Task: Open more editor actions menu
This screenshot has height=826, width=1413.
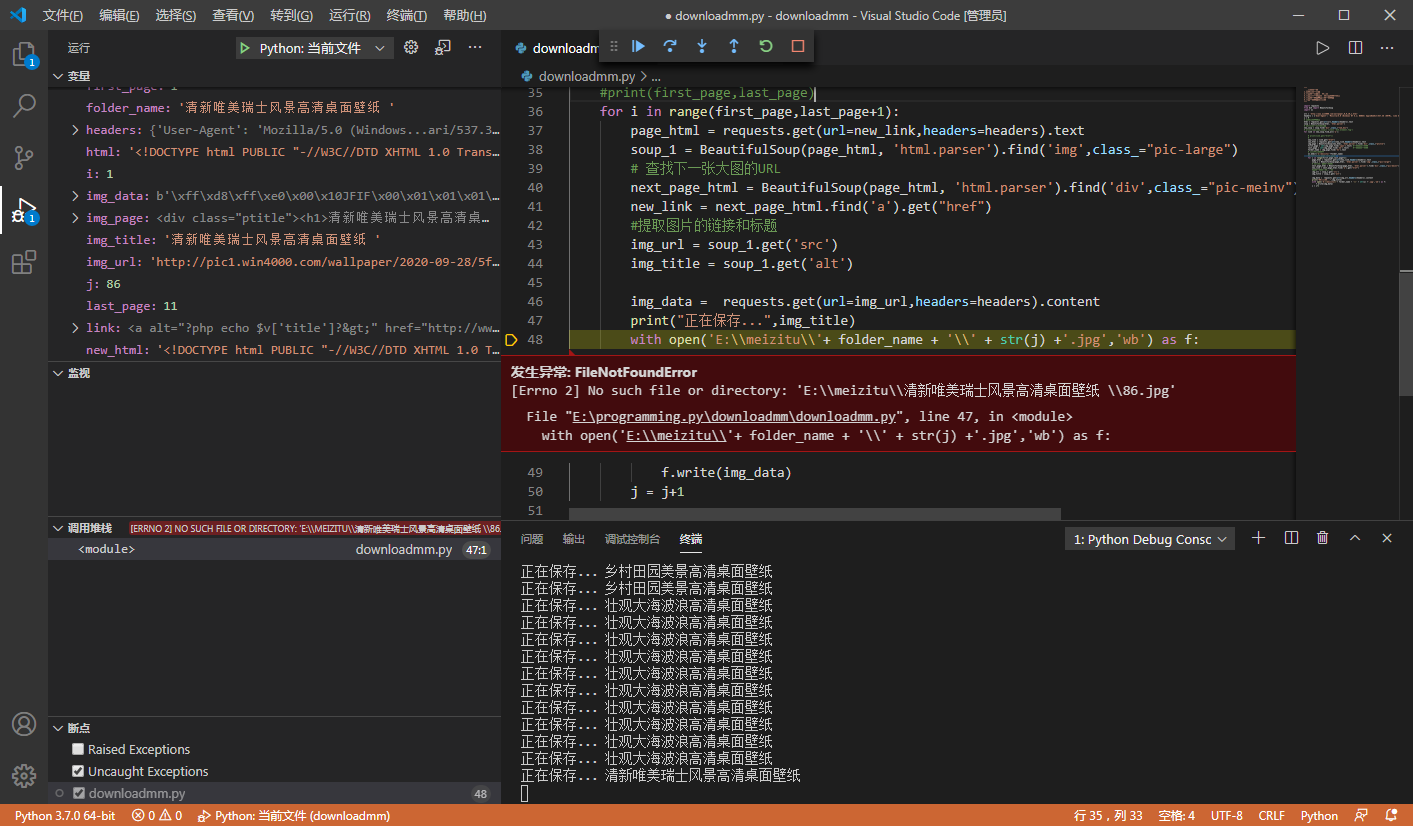Action: [1388, 48]
